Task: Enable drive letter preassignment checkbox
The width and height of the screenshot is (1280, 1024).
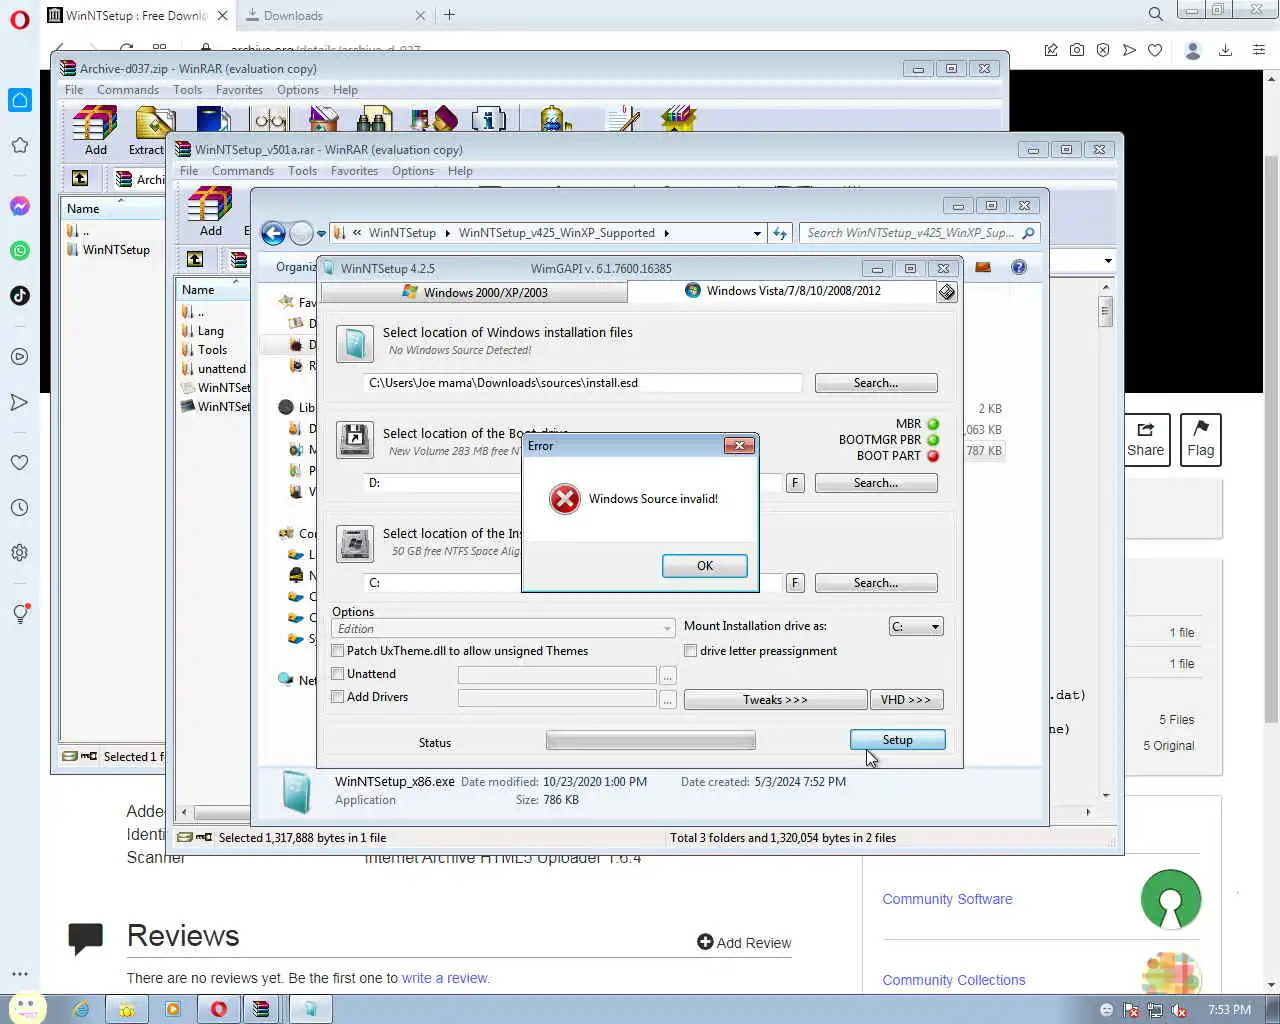Action: tap(690, 651)
